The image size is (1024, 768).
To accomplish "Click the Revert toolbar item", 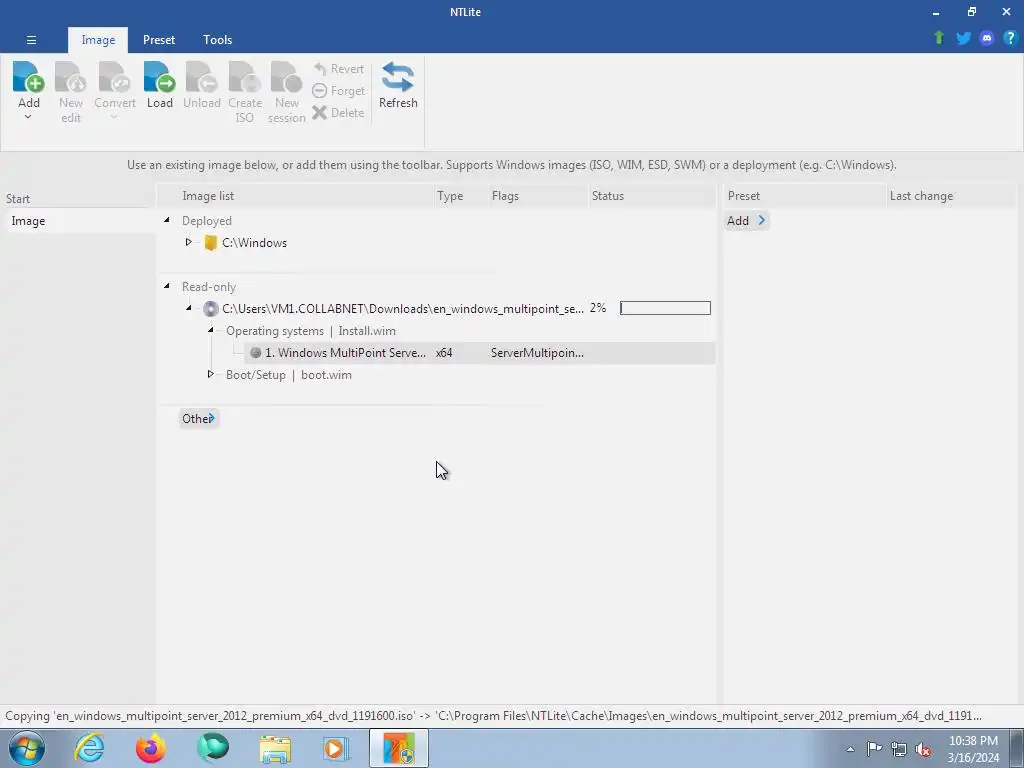I will [339, 69].
